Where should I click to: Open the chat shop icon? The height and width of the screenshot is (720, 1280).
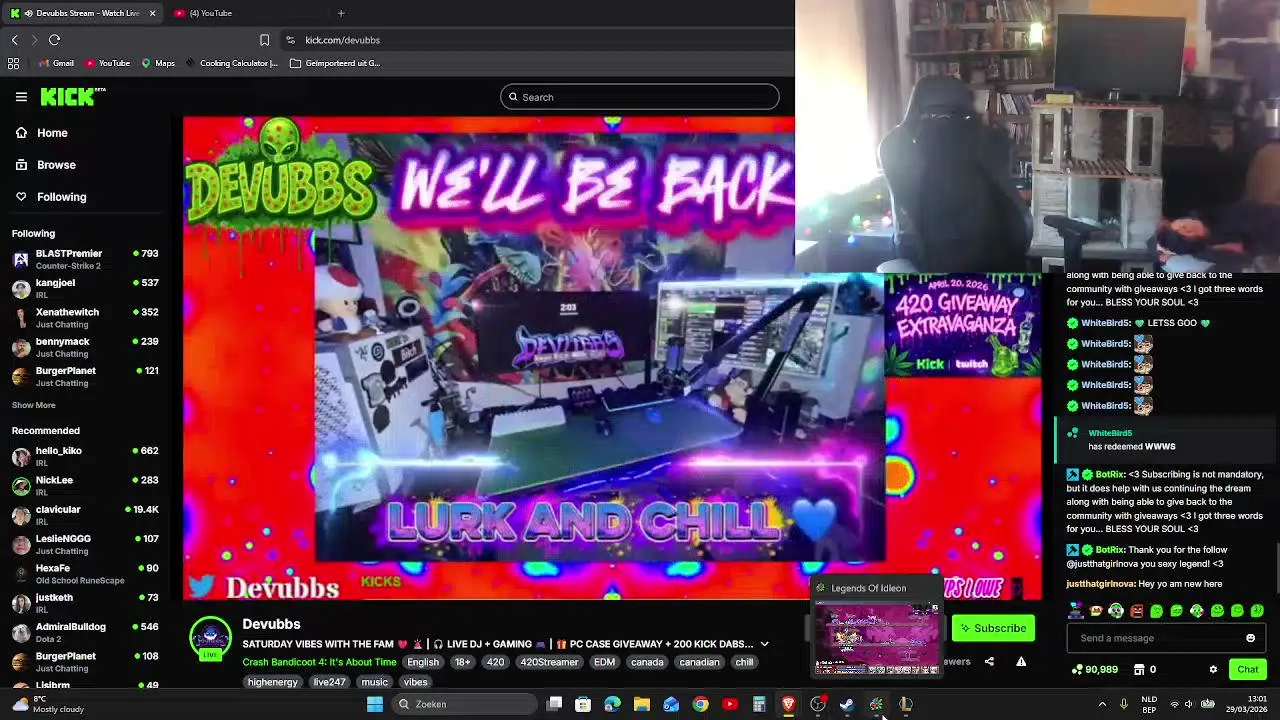[x=1139, y=670]
